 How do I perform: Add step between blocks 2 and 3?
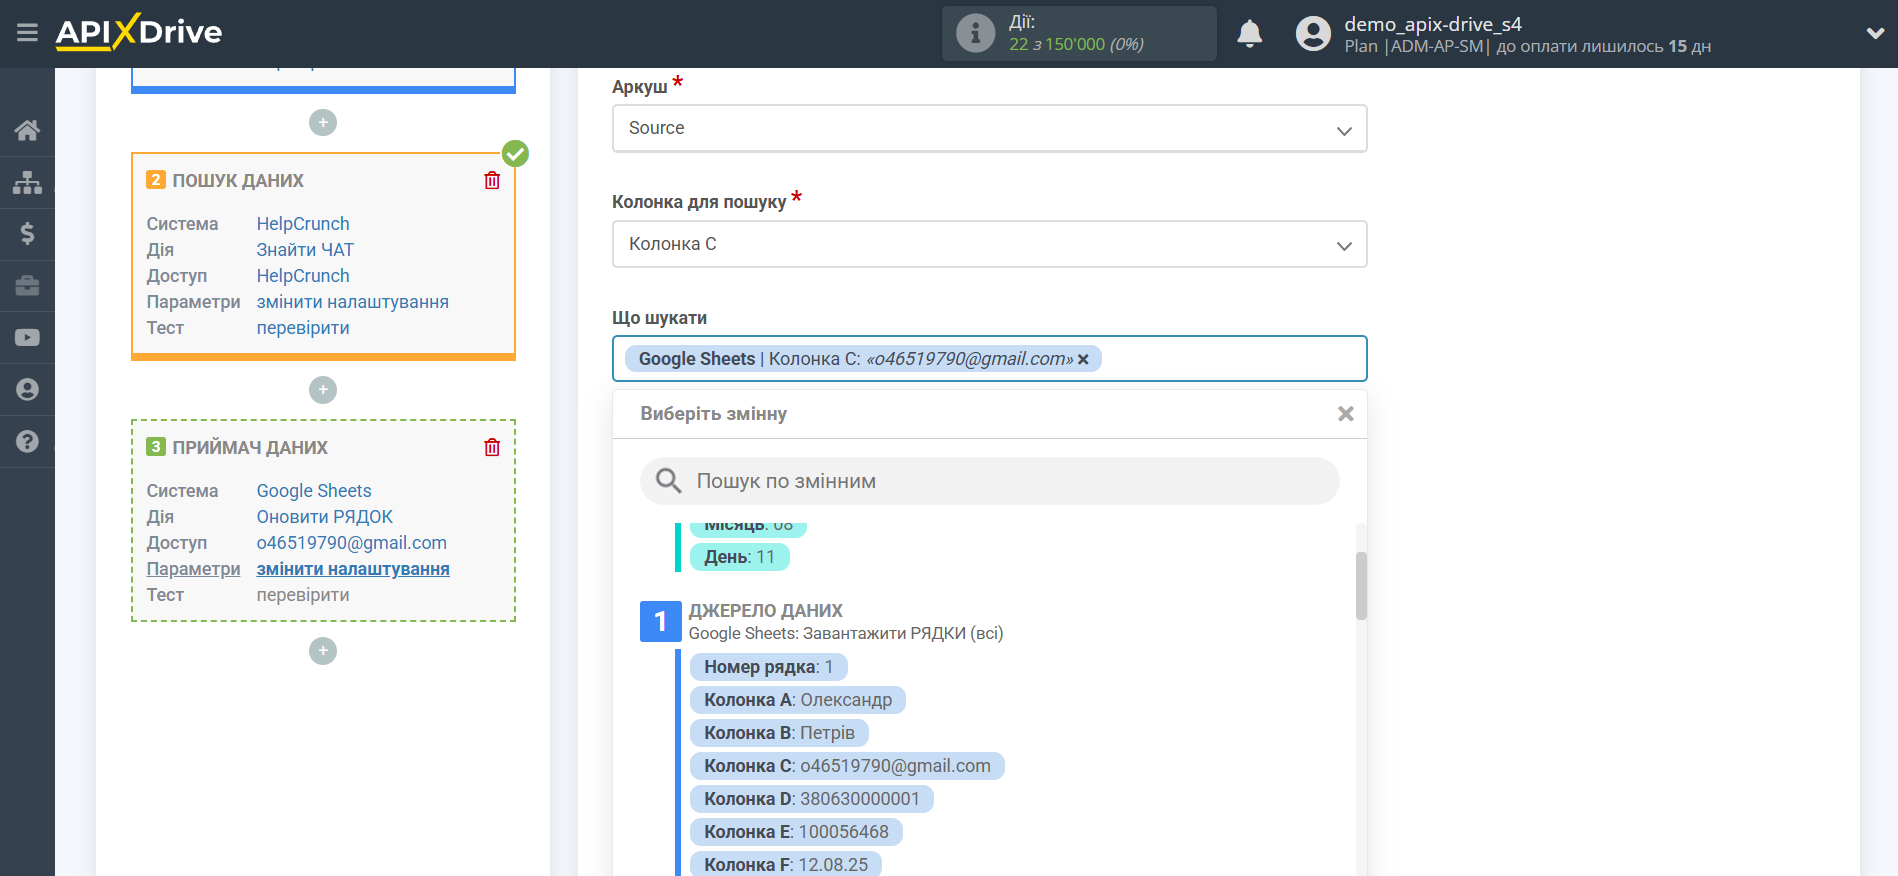point(323,390)
